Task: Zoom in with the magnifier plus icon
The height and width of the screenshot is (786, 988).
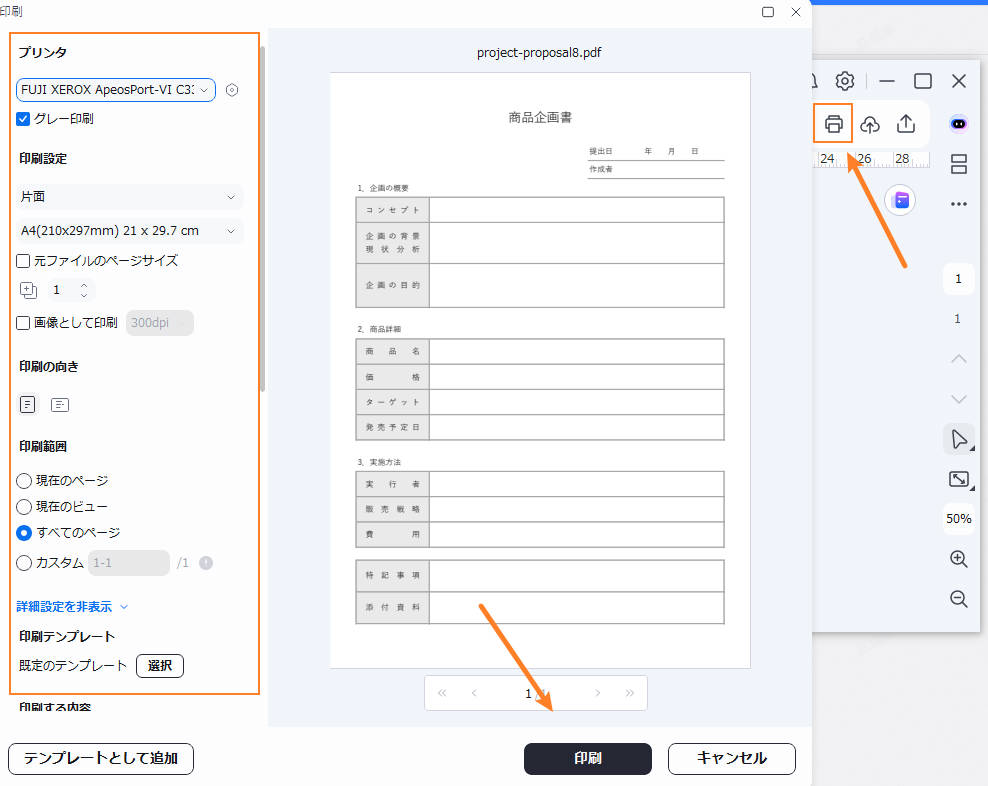Action: 958,559
